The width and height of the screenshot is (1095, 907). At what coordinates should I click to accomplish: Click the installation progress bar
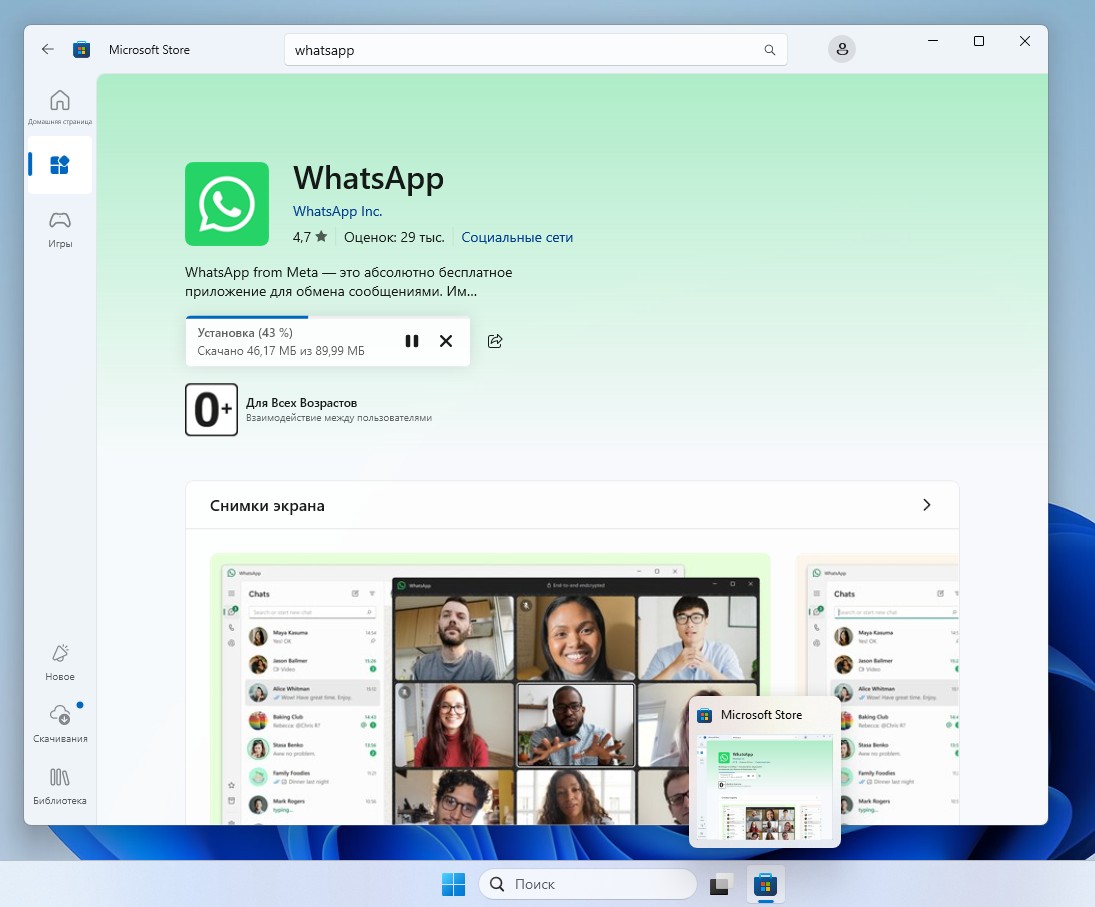(x=328, y=318)
